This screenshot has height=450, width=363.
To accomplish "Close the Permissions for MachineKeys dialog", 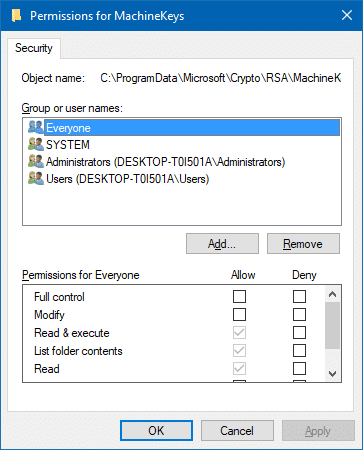I will 347,15.
